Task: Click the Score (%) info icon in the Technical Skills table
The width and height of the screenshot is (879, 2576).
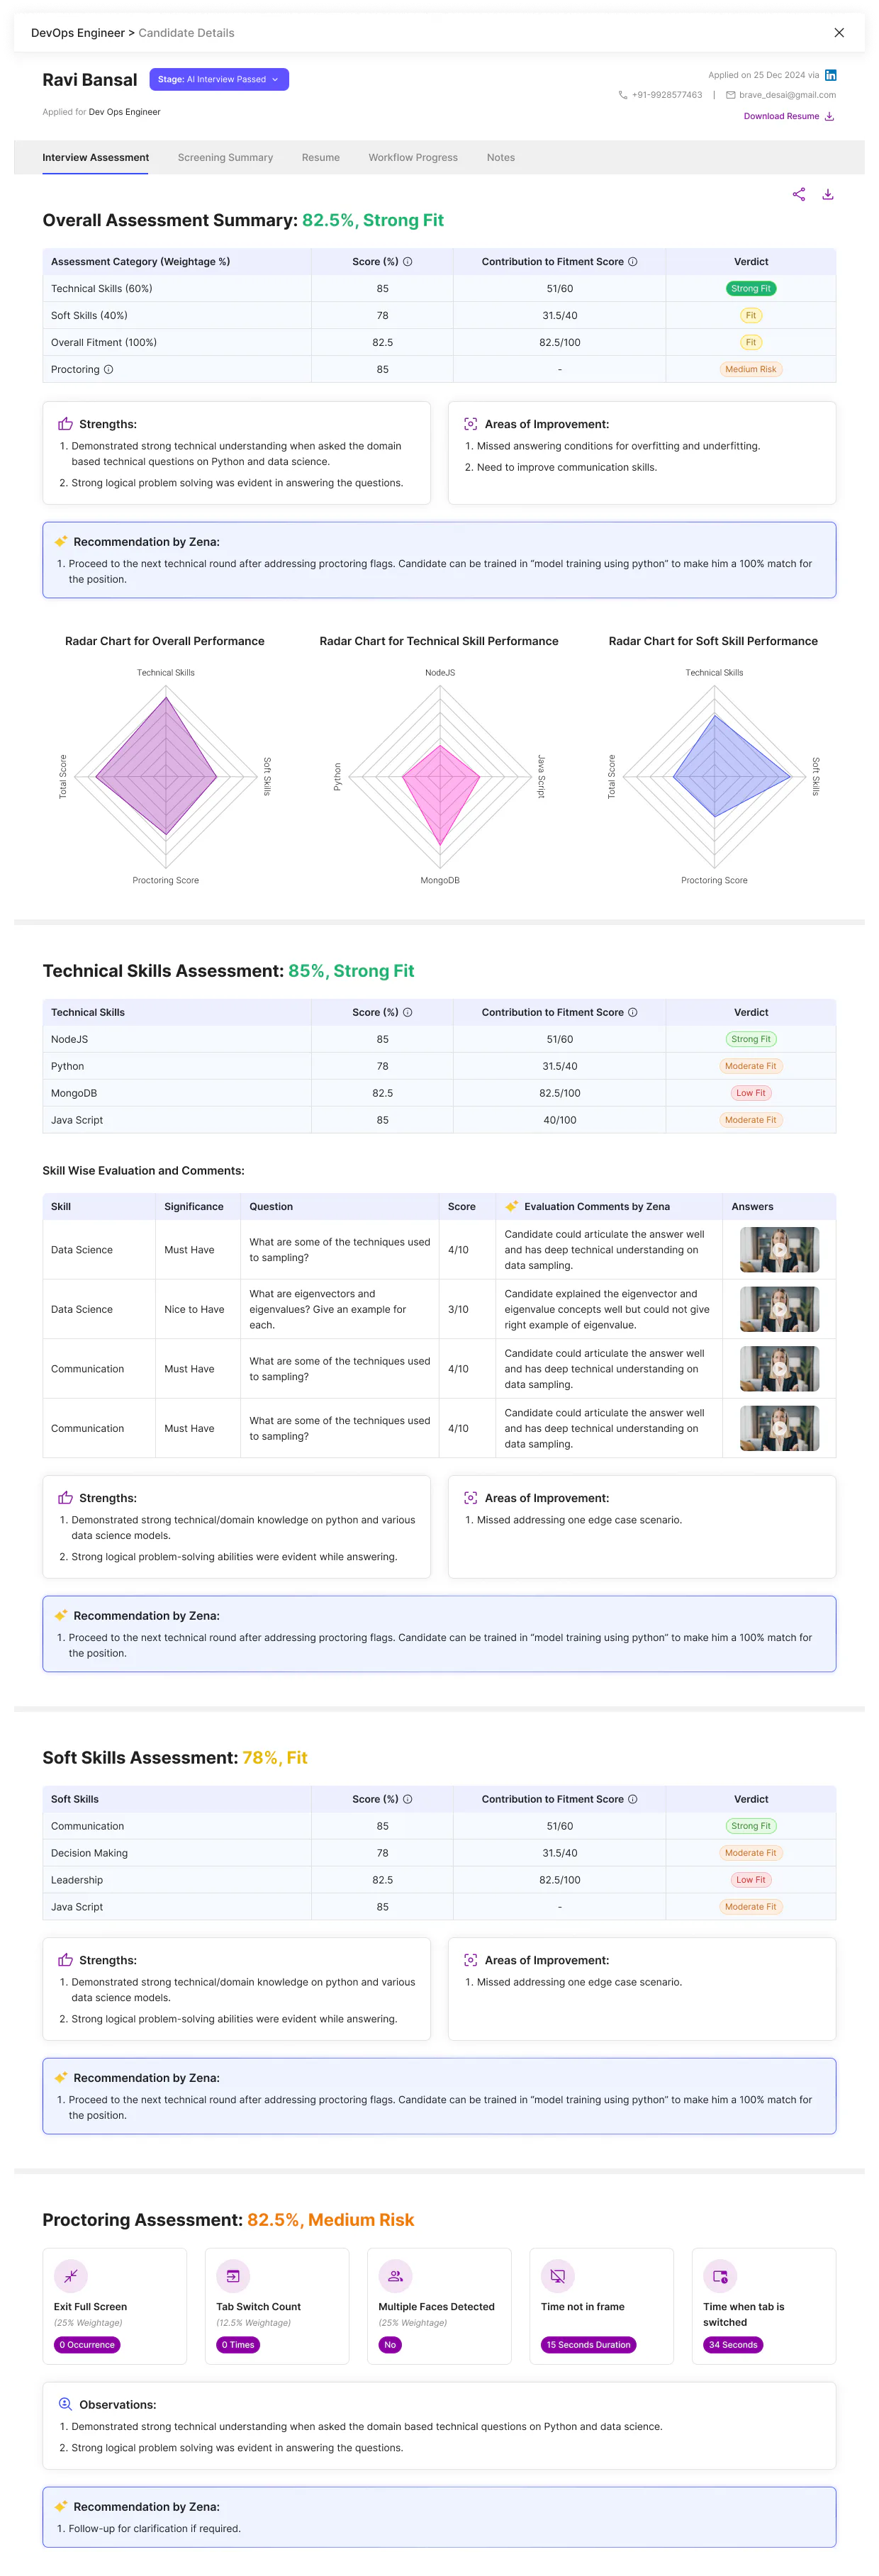Action: (x=407, y=1012)
